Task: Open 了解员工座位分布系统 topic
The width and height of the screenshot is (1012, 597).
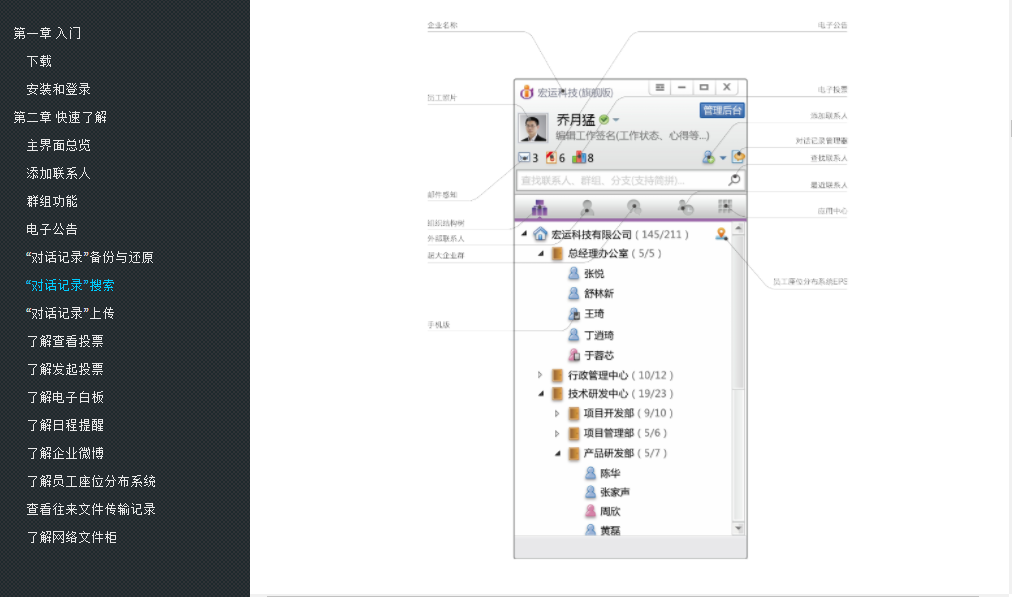Action: (x=91, y=481)
